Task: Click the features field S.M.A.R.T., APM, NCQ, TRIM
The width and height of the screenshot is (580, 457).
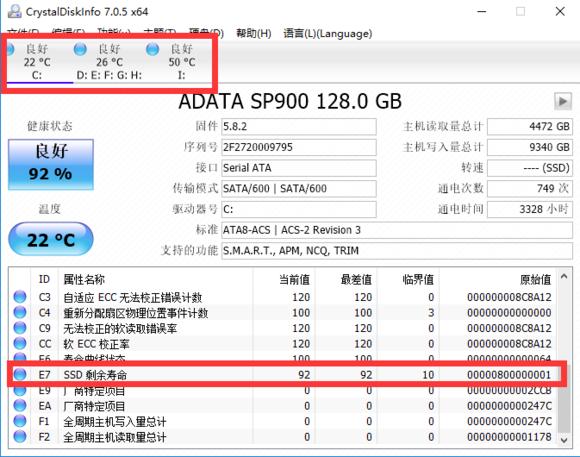Action: pos(397,251)
